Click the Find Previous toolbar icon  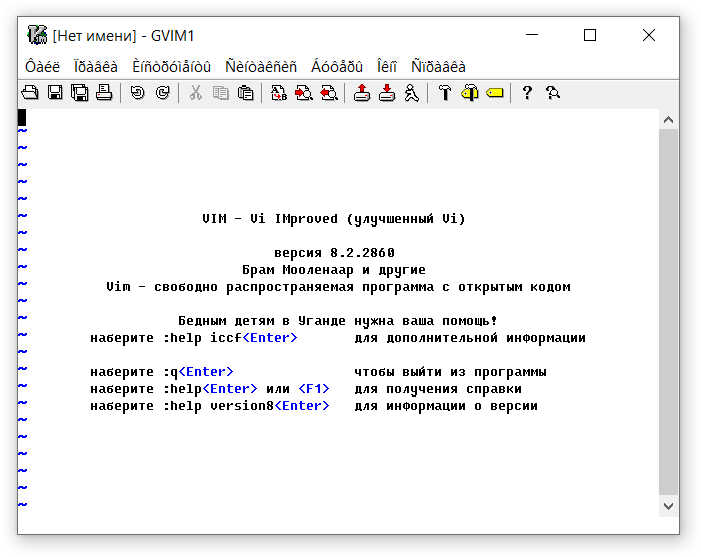click(329, 93)
